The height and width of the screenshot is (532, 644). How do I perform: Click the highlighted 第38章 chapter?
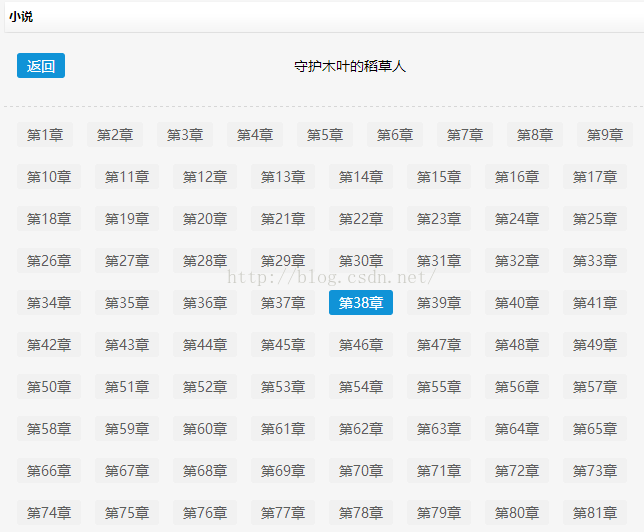361,302
